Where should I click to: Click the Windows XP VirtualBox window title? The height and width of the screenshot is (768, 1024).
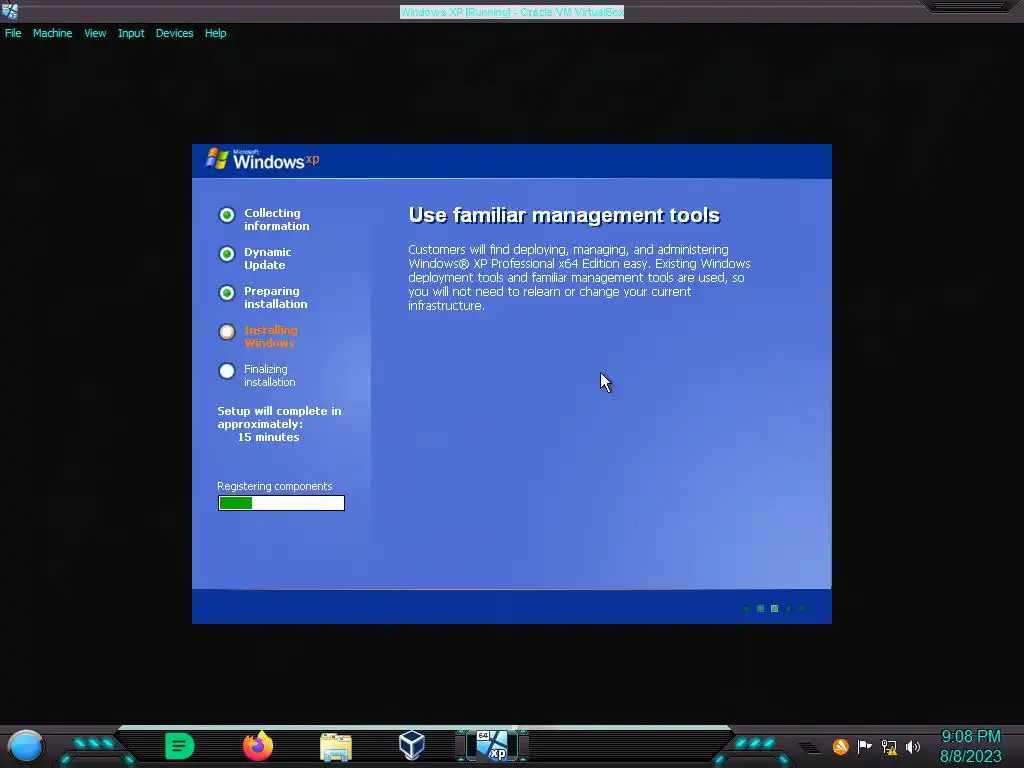click(512, 12)
